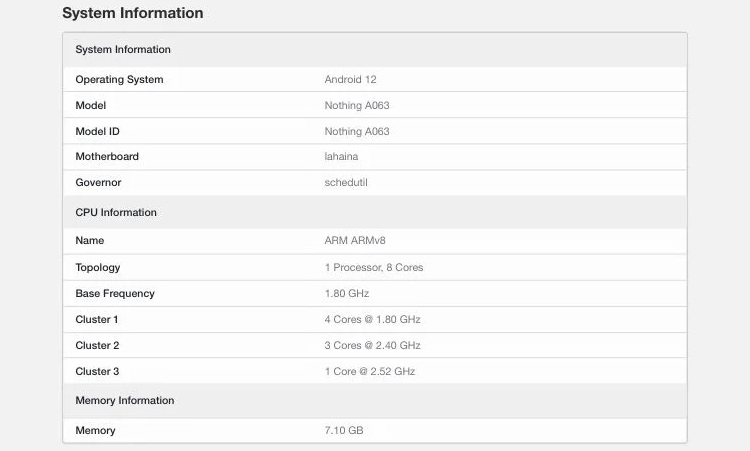The image size is (750, 451).
Task: Click the CPU Information section header
Action: pos(116,213)
